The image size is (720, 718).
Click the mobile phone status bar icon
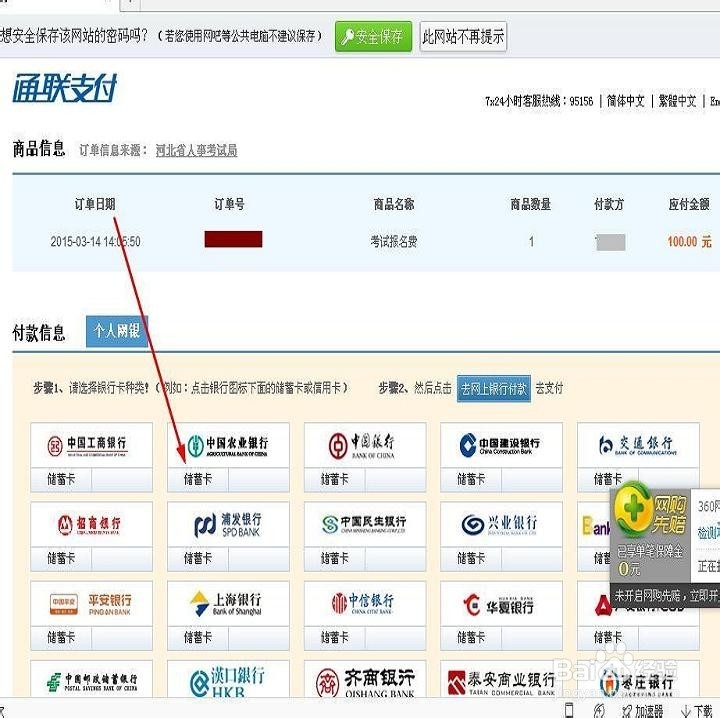click(x=569, y=710)
